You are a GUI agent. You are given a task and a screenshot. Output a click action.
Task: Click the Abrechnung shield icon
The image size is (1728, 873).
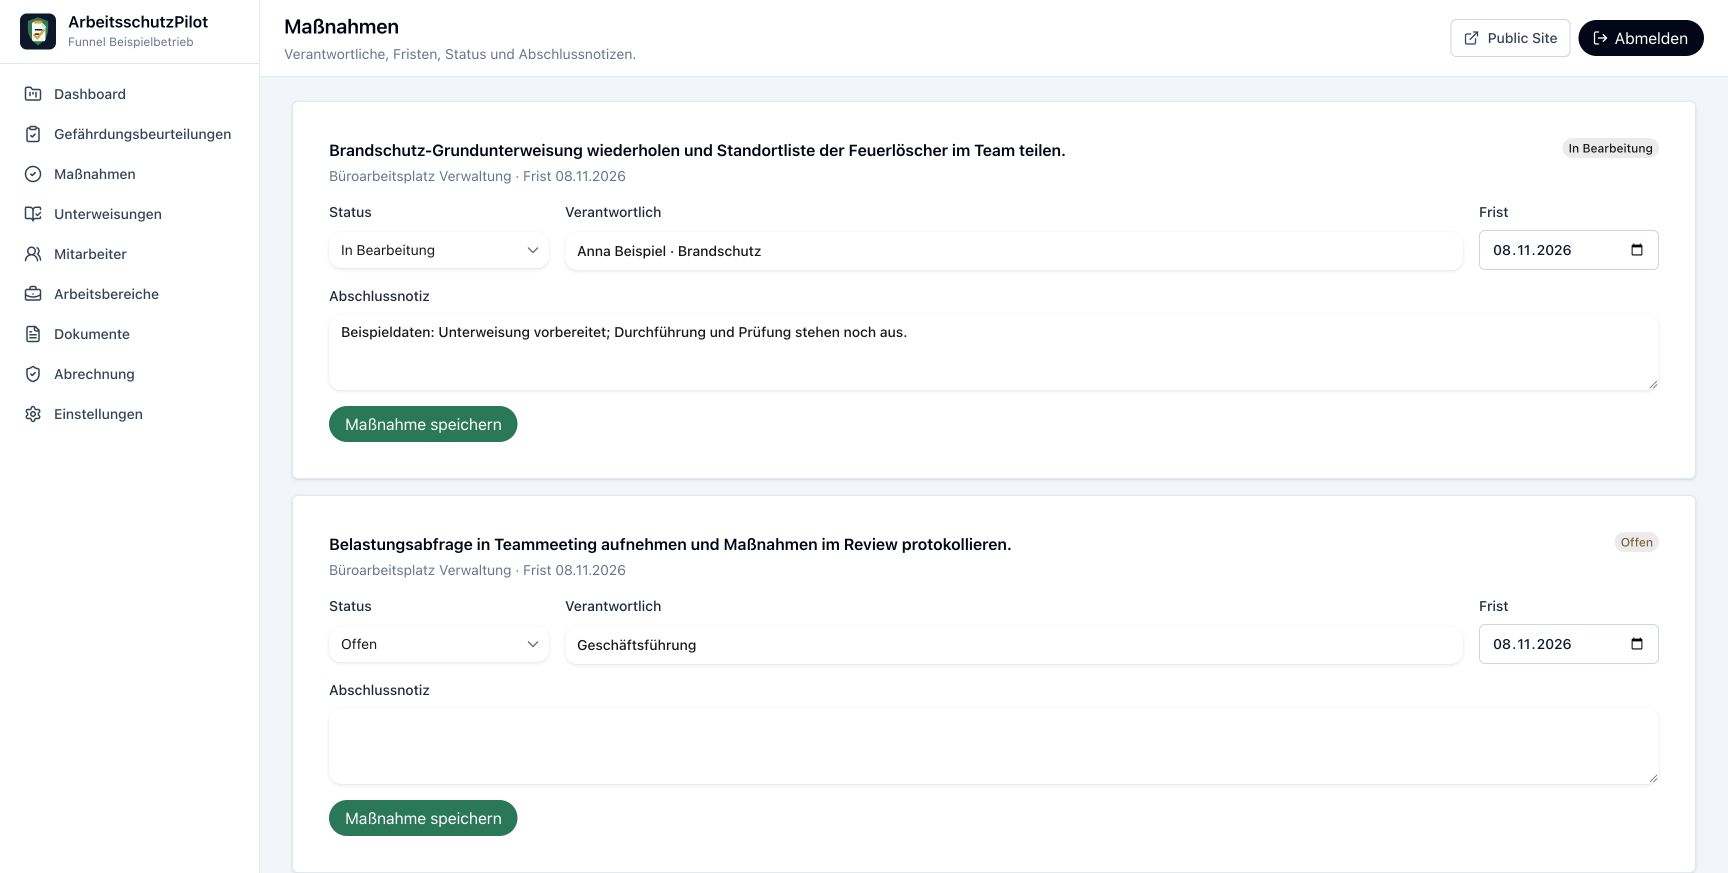(33, 374)
